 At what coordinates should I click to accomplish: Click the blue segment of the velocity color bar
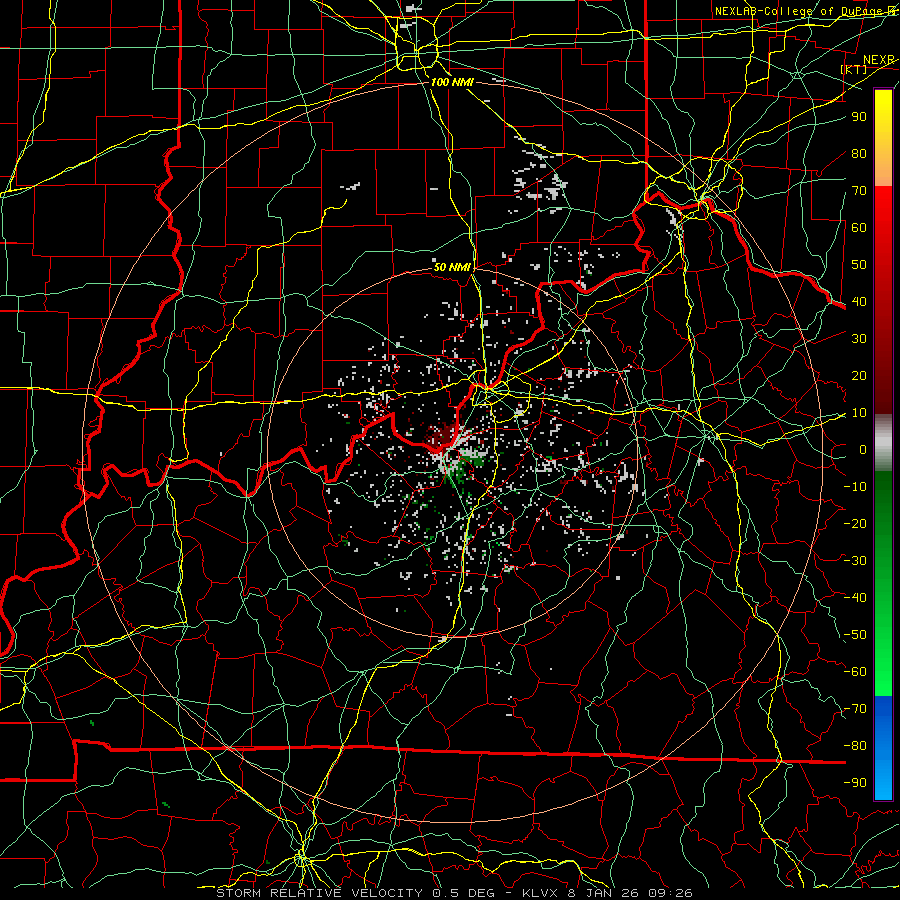(883, 747)
